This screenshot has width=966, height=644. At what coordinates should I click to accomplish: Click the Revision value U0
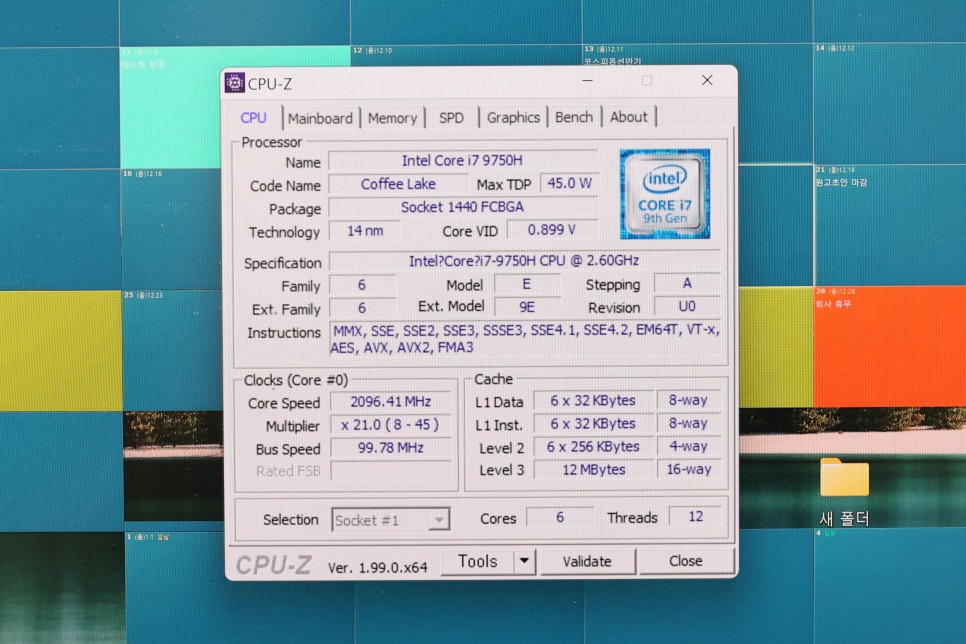[687, 306]
